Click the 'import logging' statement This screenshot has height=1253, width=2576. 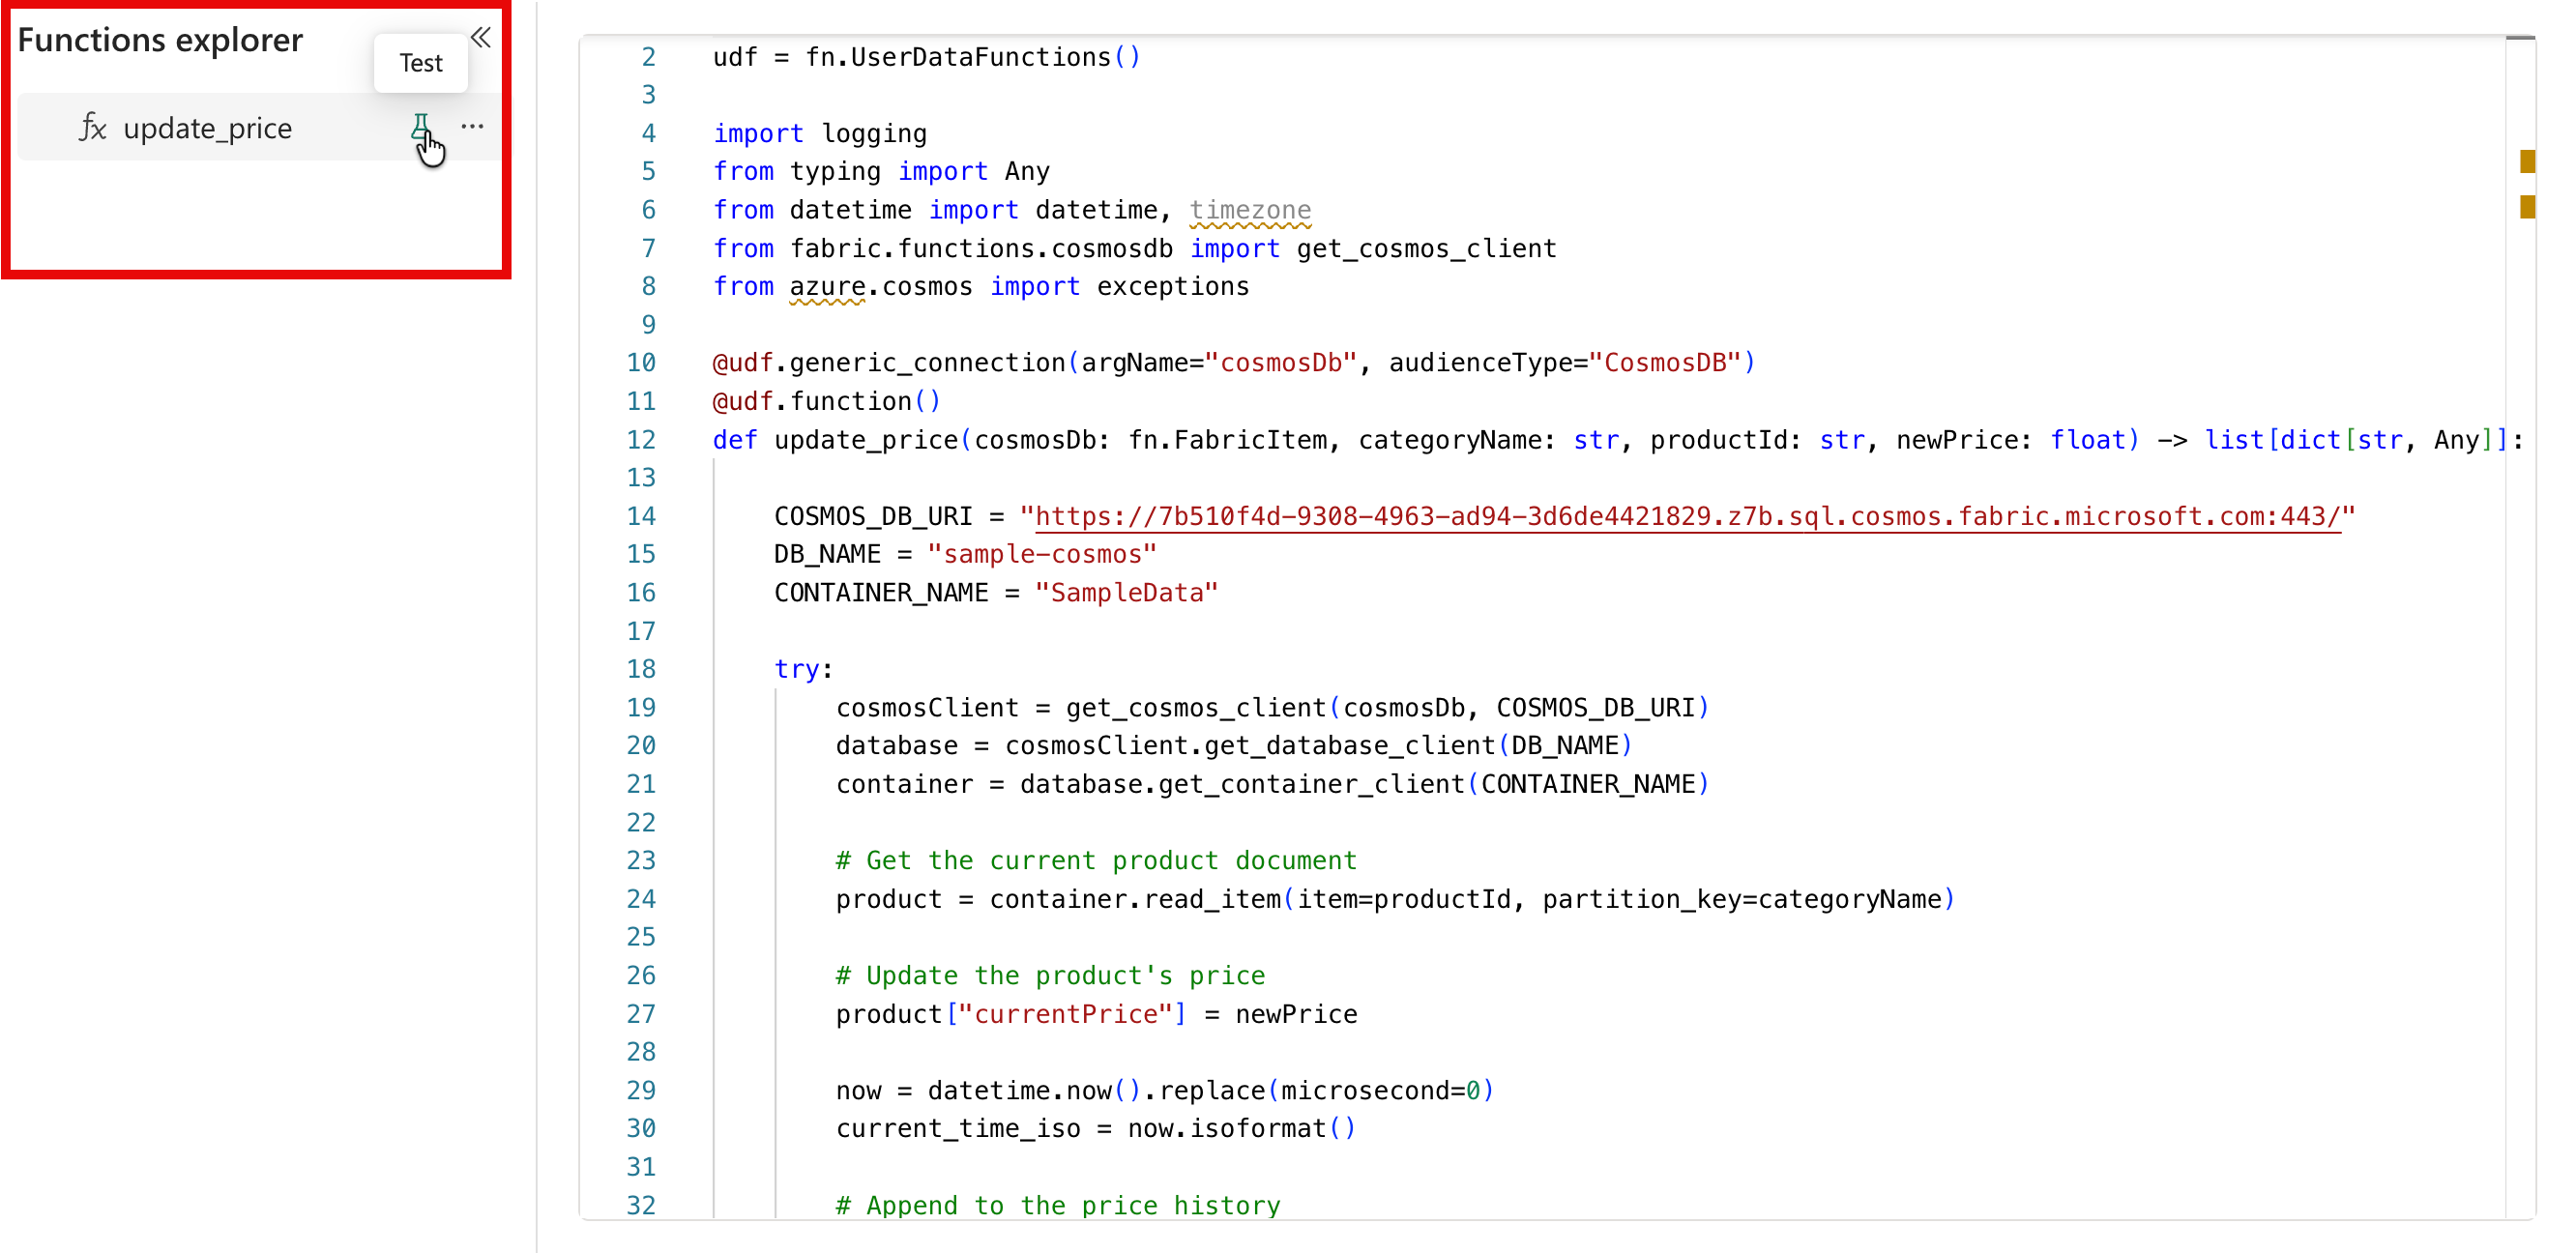click(819, 134)
